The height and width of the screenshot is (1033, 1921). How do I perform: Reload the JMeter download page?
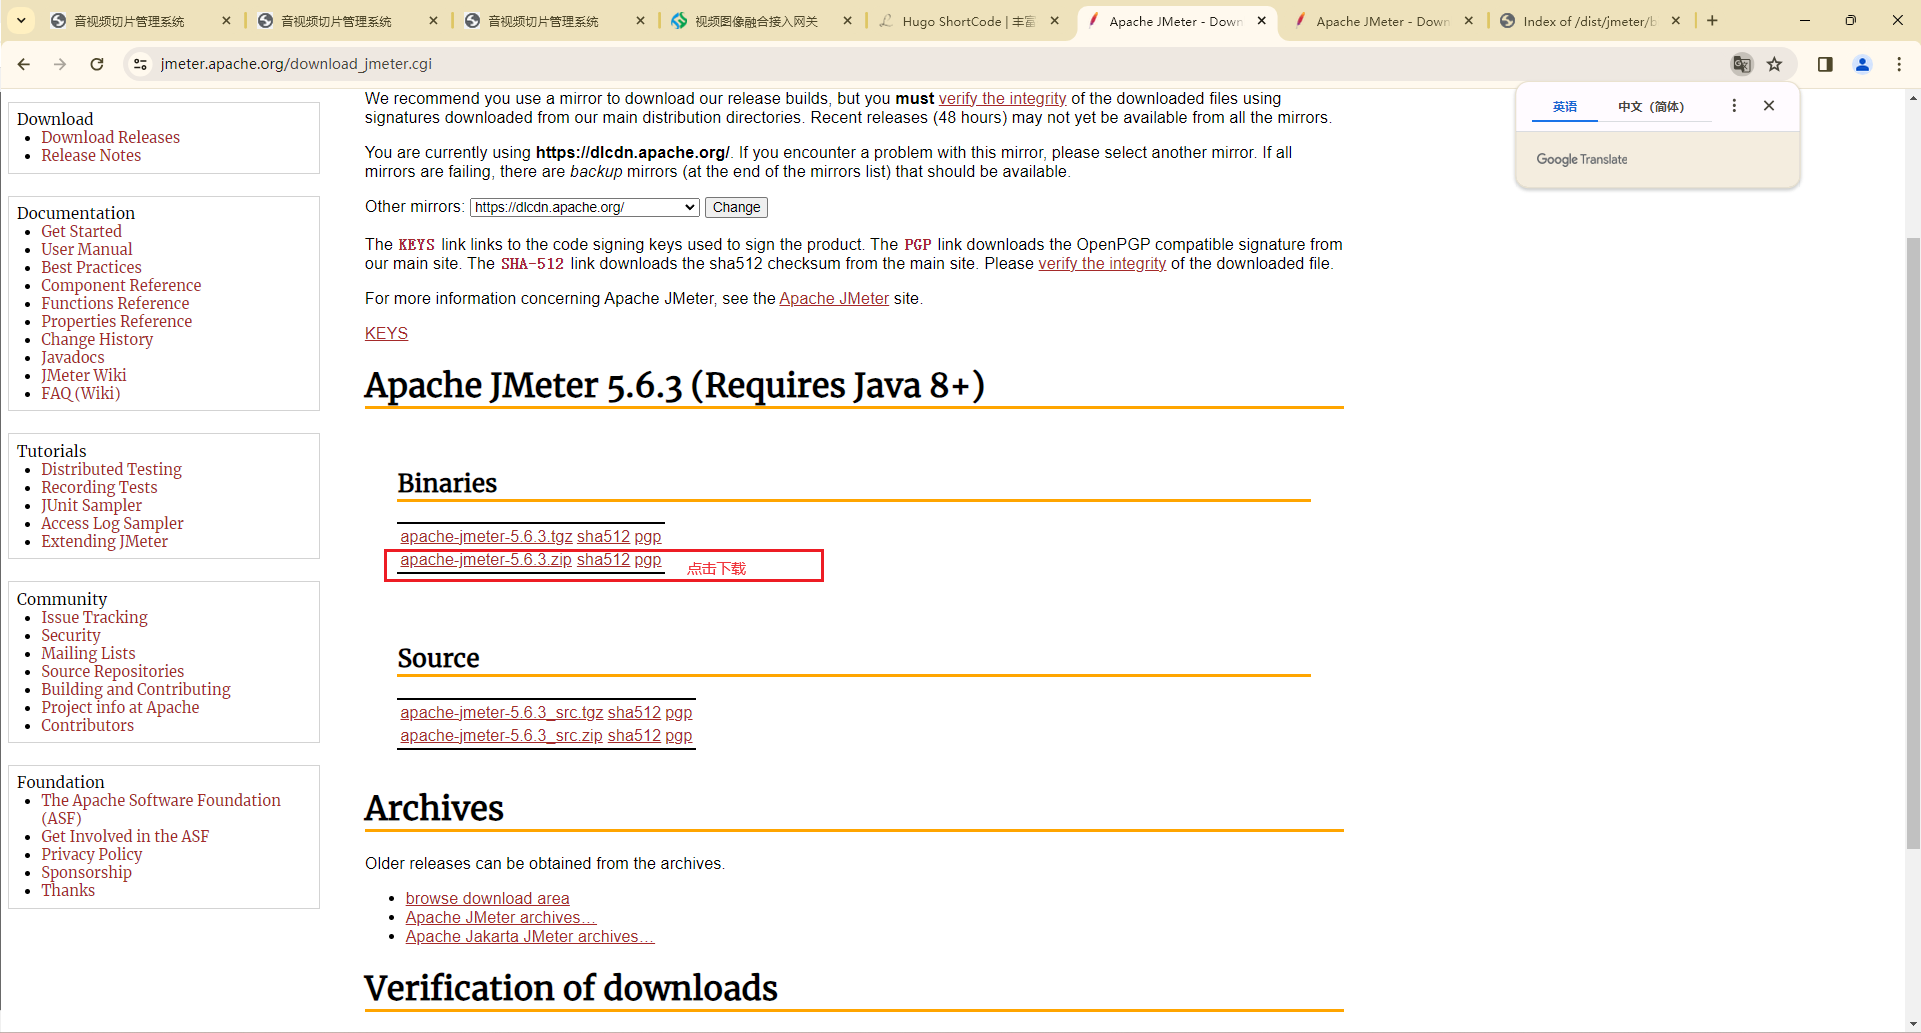tap(97, 64)
